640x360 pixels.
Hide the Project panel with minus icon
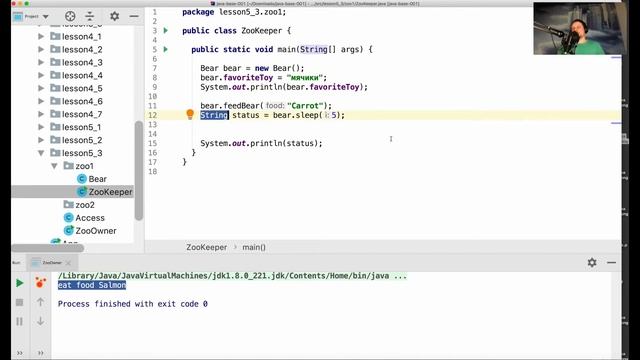click(x=134, y=16)
